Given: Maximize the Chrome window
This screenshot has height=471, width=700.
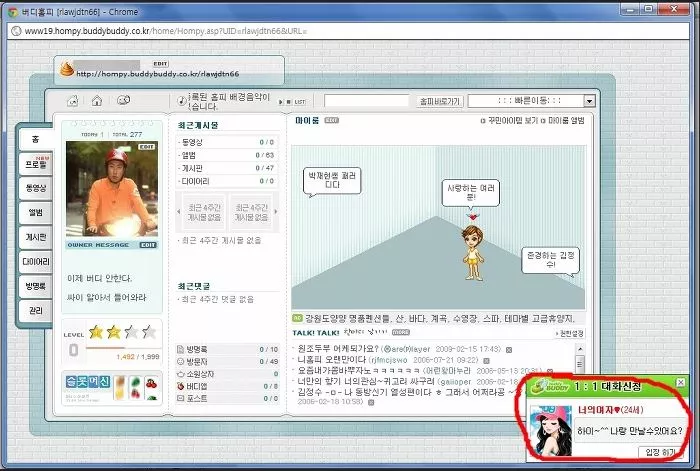Looking at the screenshot, I should point(649,8).
